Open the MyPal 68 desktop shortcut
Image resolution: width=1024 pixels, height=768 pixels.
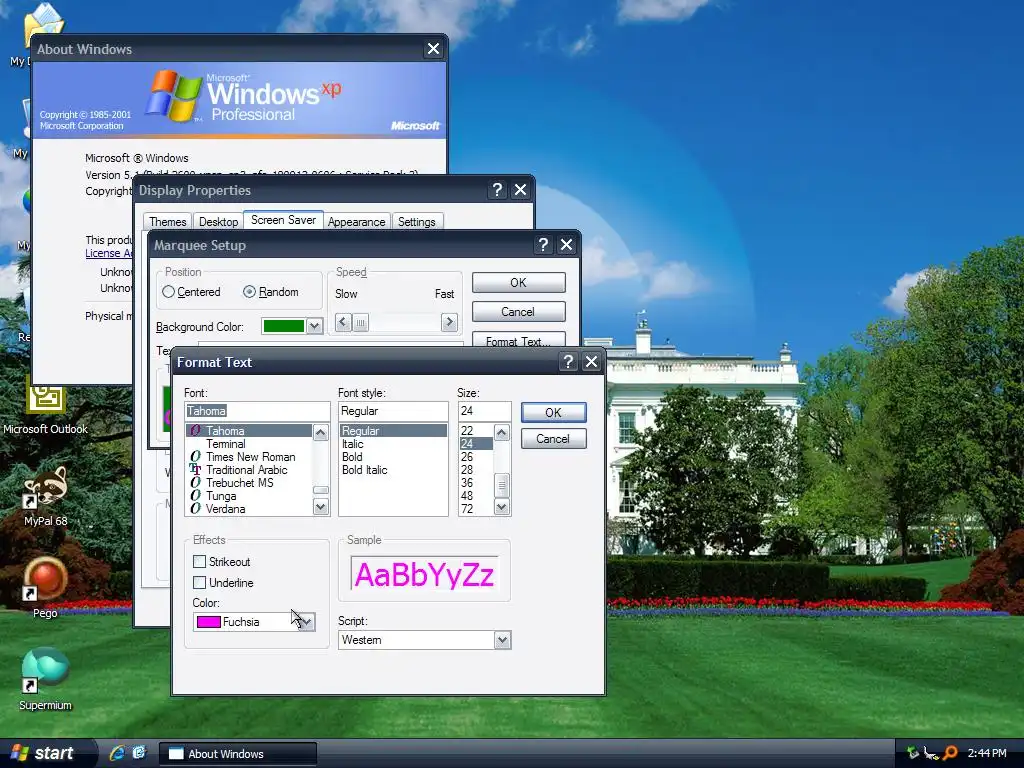click(x=45, y=496)
